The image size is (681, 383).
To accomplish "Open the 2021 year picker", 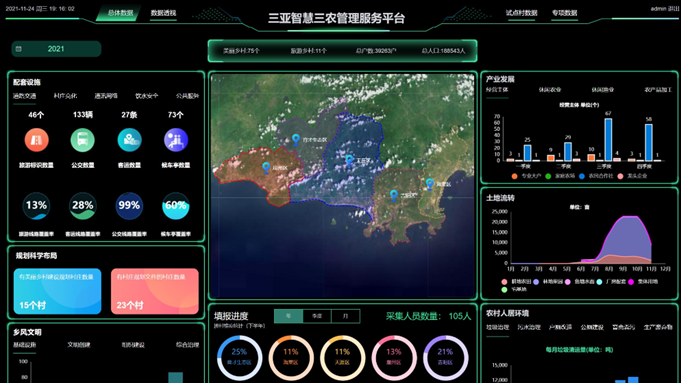I will click(x=56, y=49).
